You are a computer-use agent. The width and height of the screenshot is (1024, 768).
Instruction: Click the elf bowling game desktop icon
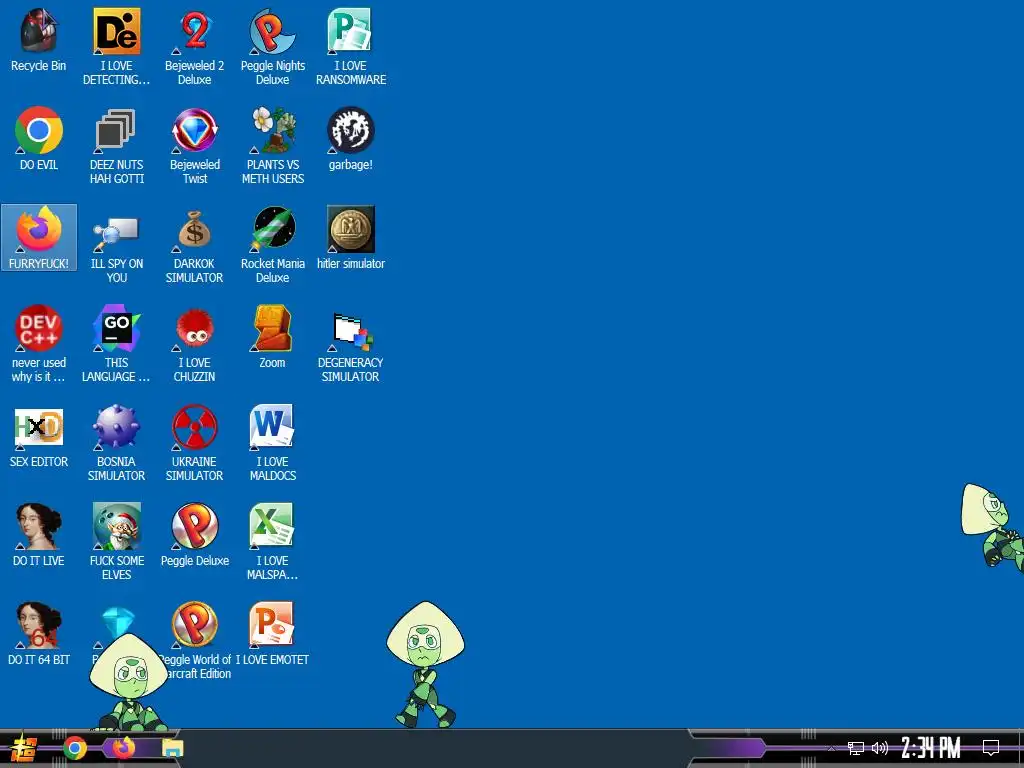click(116, 542)
